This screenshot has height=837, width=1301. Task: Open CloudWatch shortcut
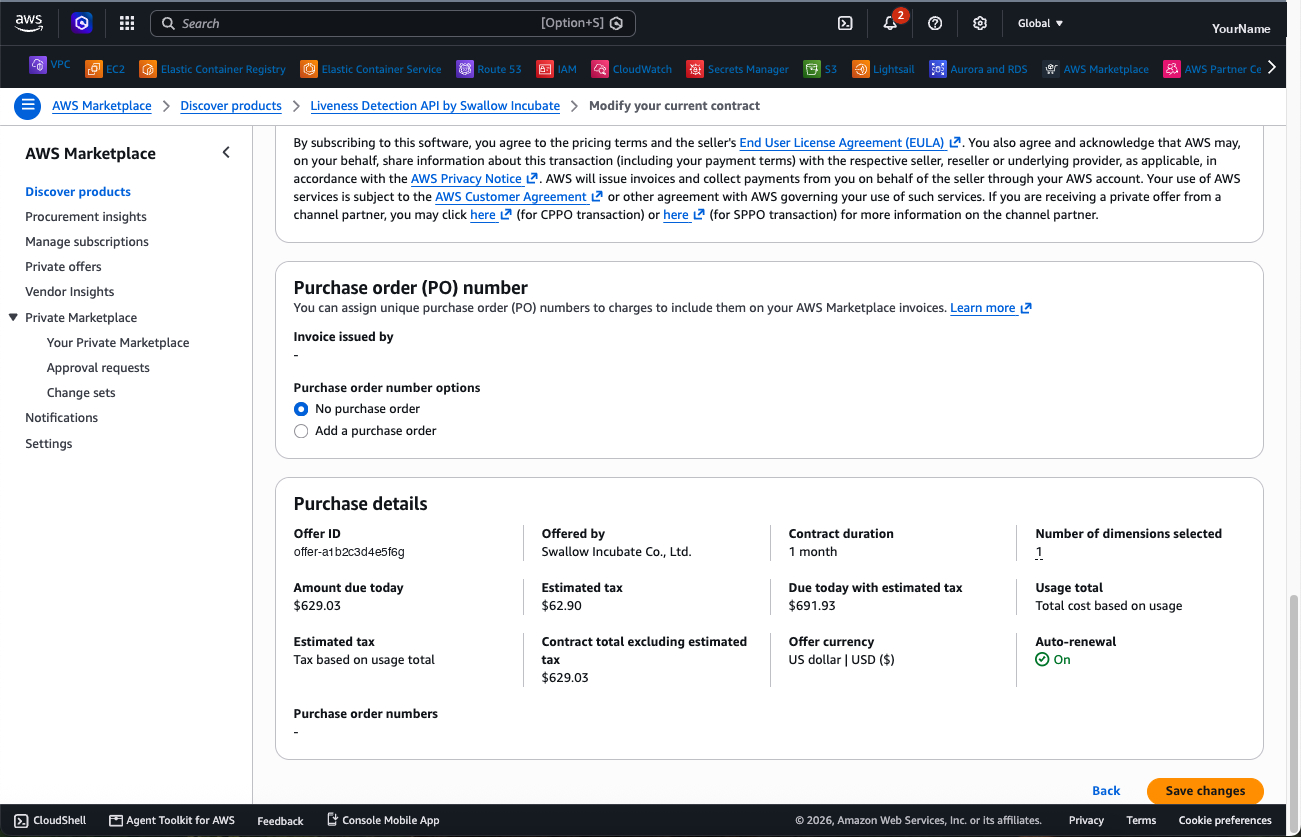(x=632, y=69)
